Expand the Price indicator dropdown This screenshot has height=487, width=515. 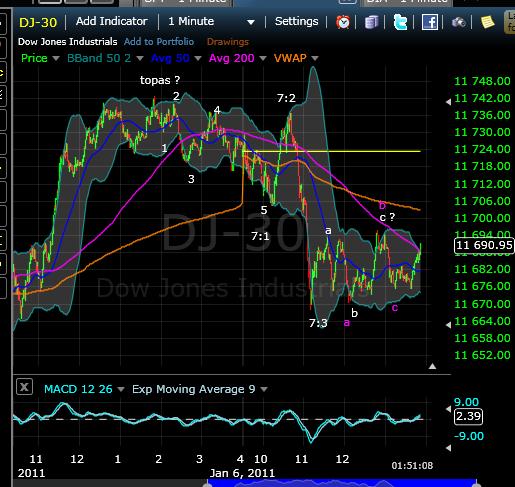(x=56, y=59)
